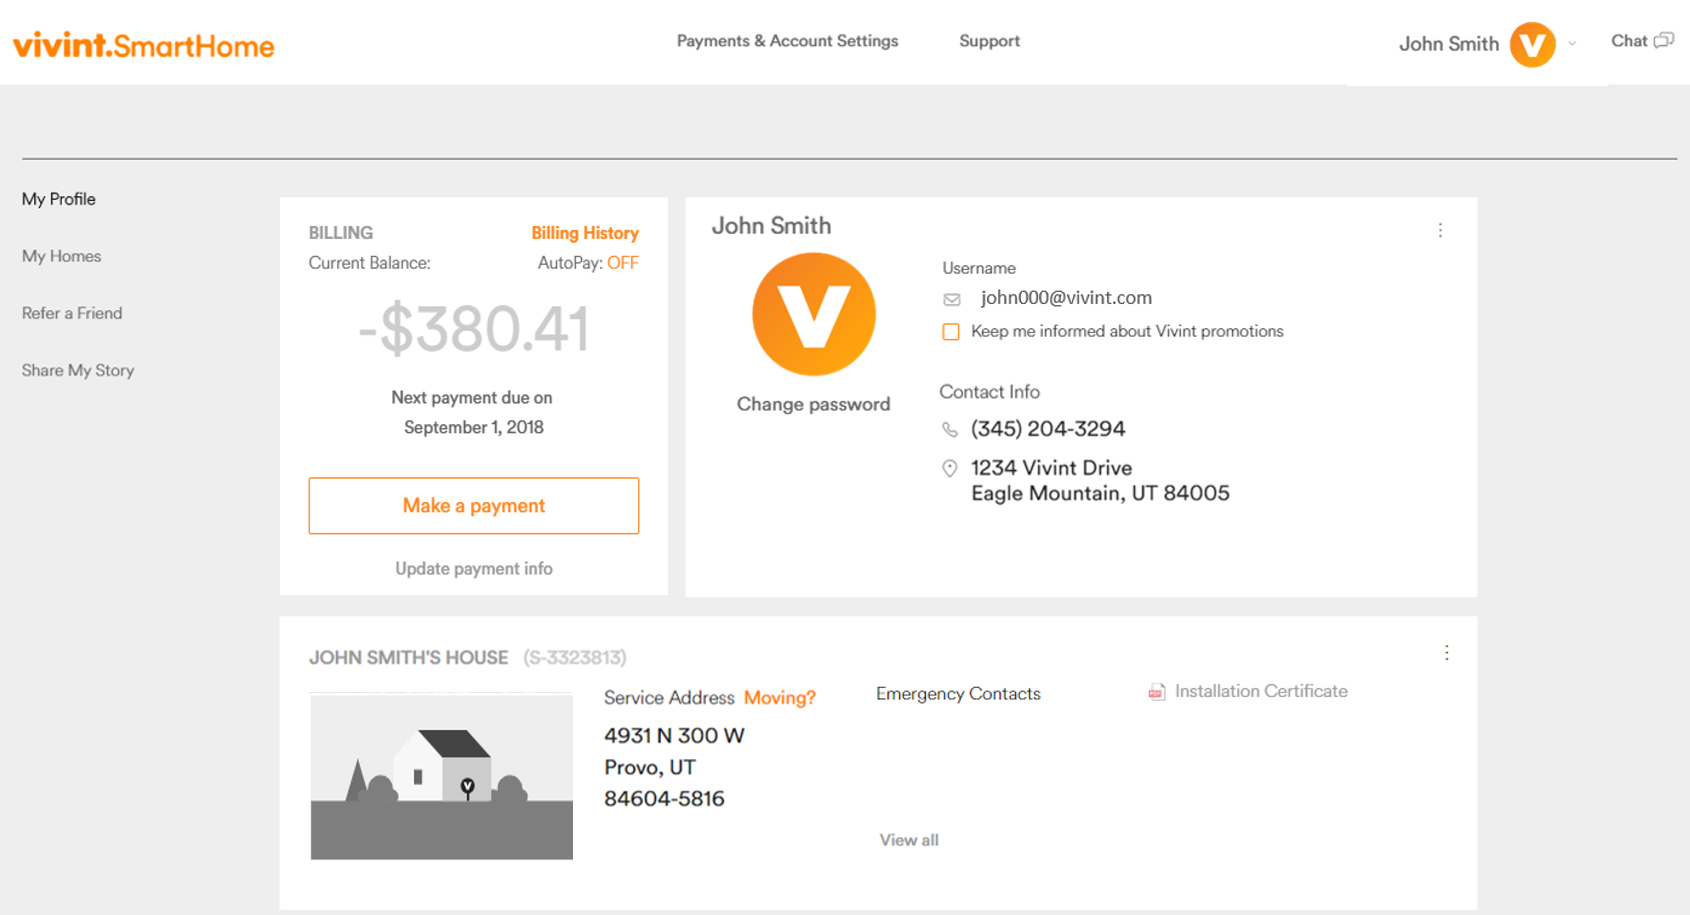Open the Support menu
This screenshot has height=915, width=1690.
tap(989, 41)
